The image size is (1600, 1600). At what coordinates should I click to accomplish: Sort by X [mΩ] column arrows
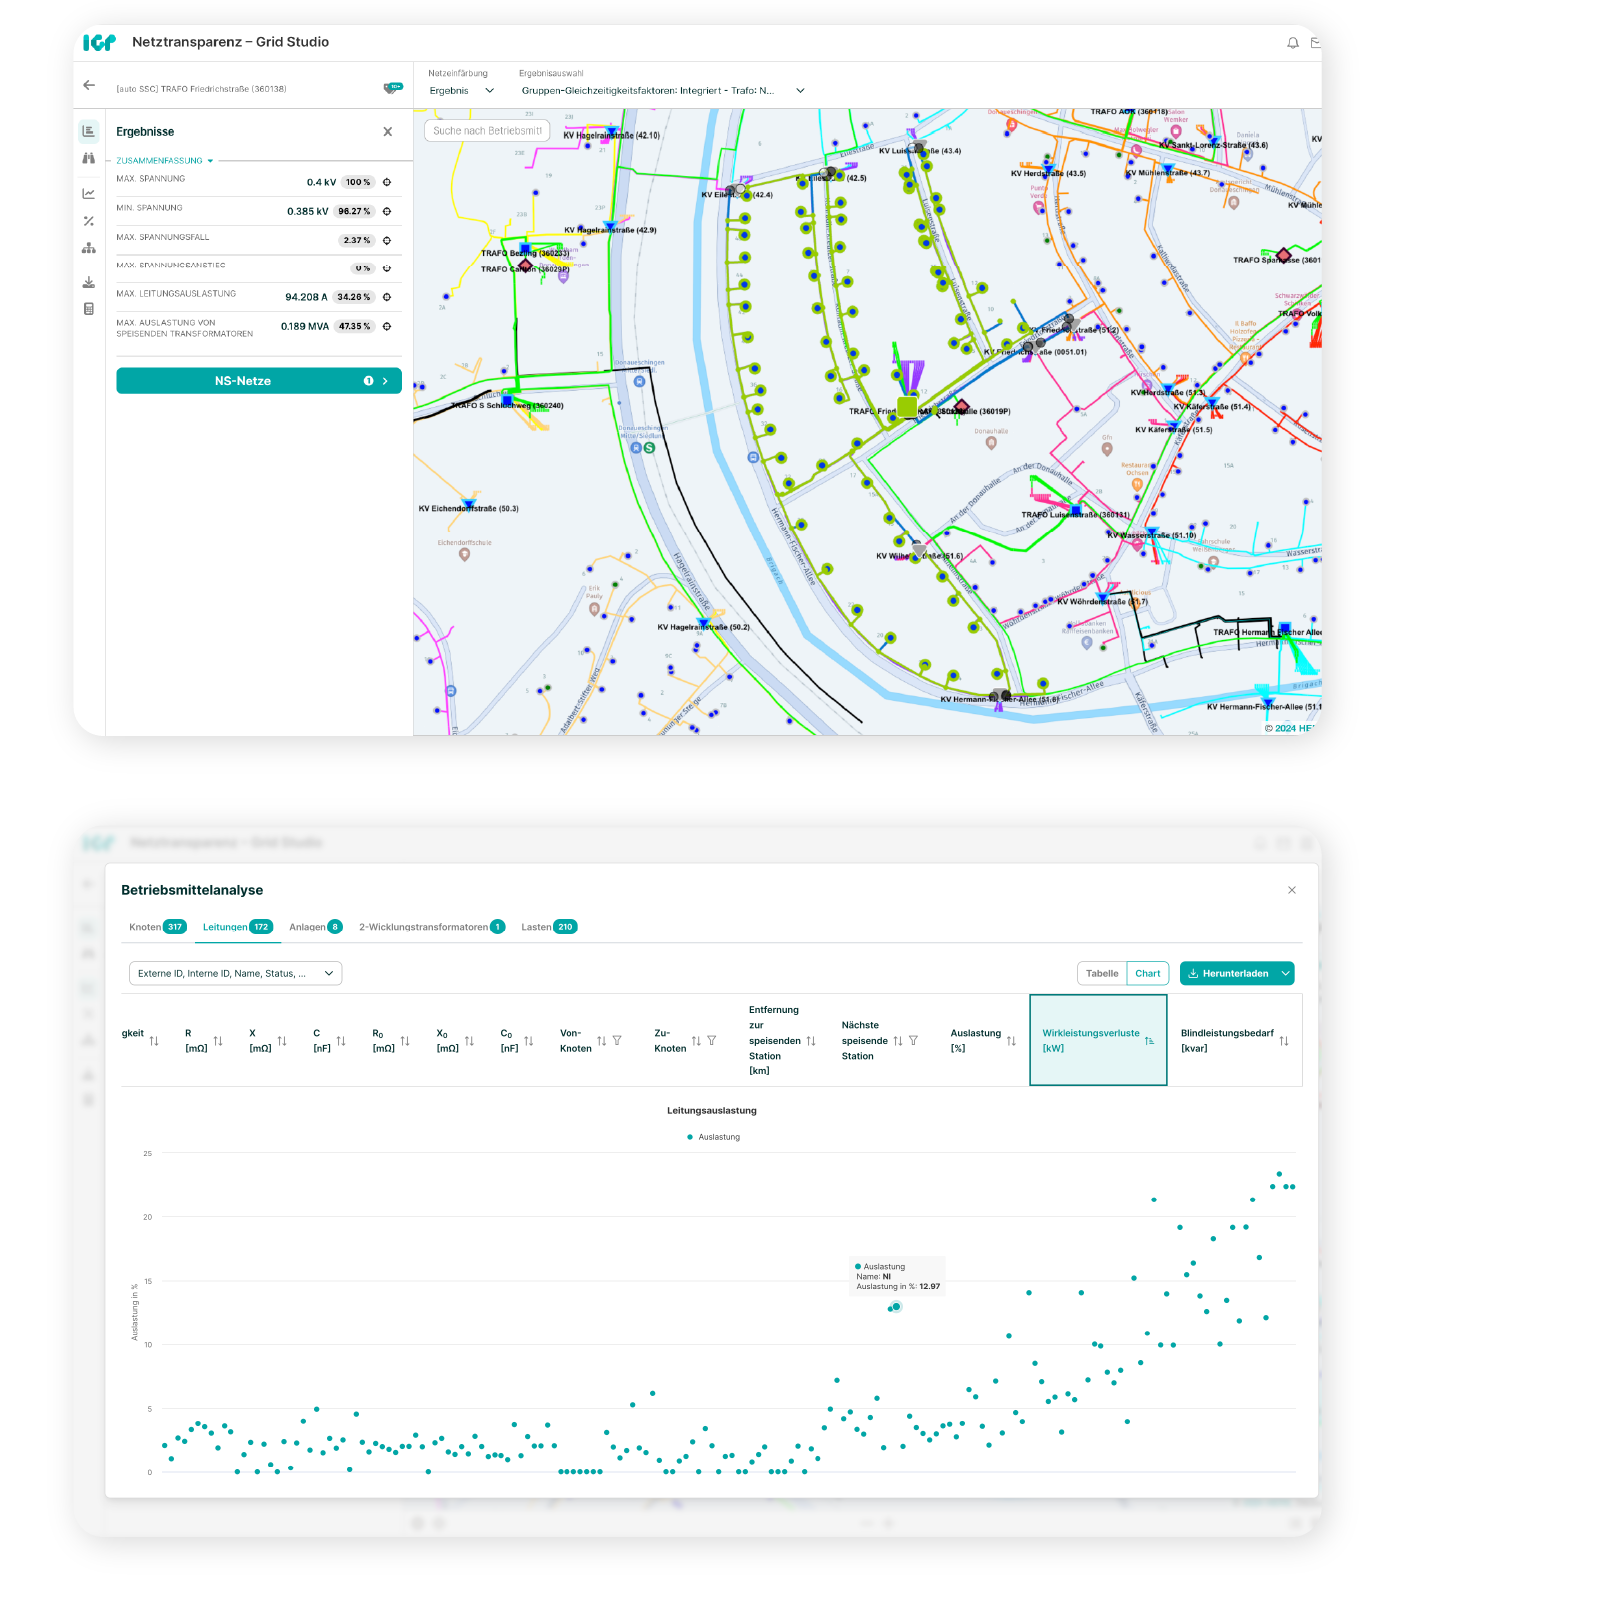pos(282,1041)
